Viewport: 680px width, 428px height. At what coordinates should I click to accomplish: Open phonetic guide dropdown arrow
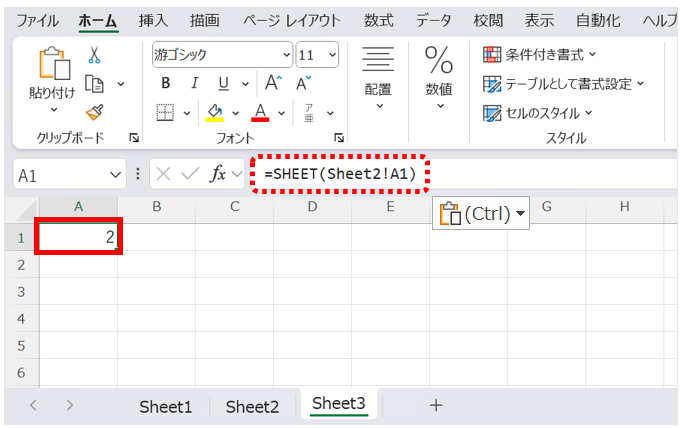tap(330, 113)
